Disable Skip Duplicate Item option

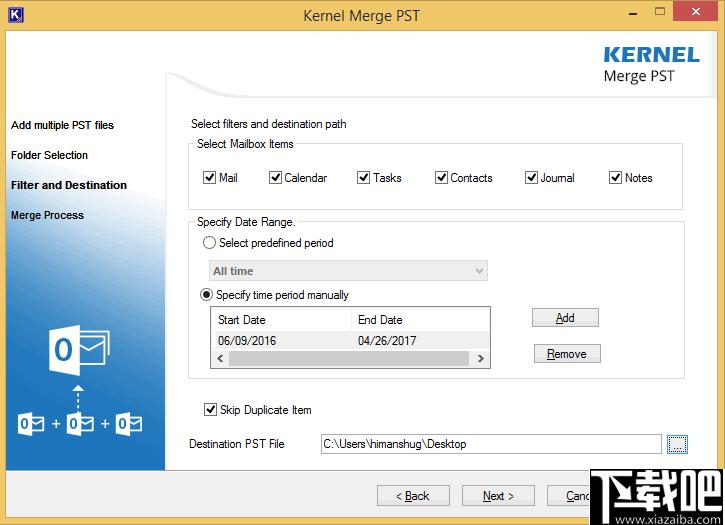coord(210,409)
